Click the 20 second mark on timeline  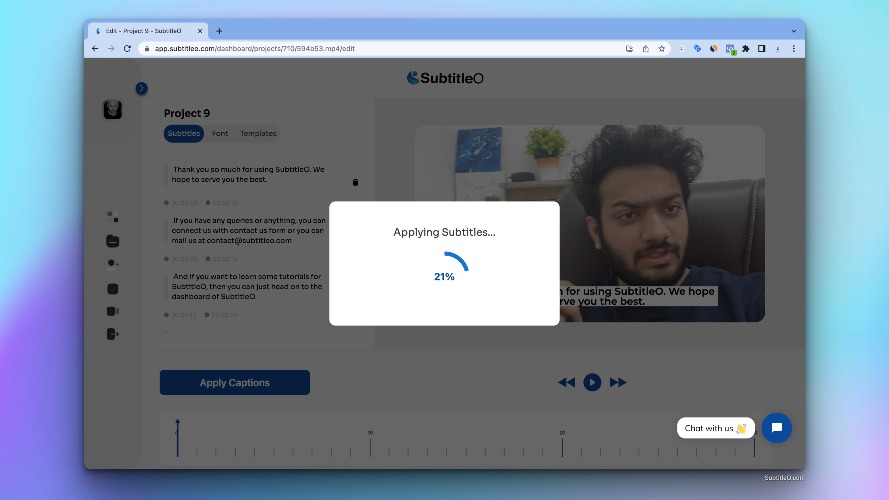coord(562,443)
